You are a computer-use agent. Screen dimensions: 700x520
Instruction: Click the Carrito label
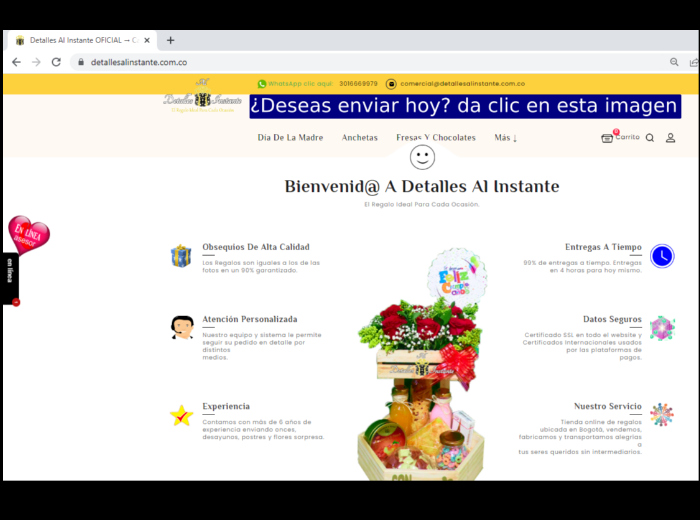(627, 137)
